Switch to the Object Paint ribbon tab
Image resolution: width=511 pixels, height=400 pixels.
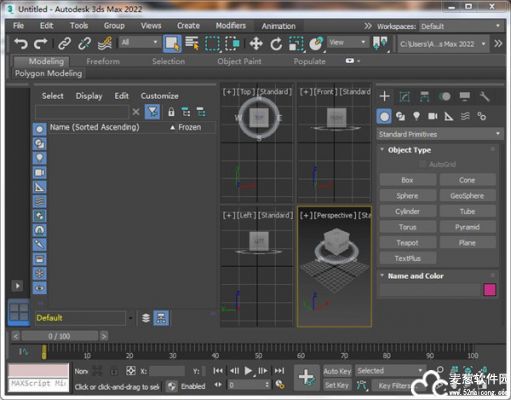239,61
